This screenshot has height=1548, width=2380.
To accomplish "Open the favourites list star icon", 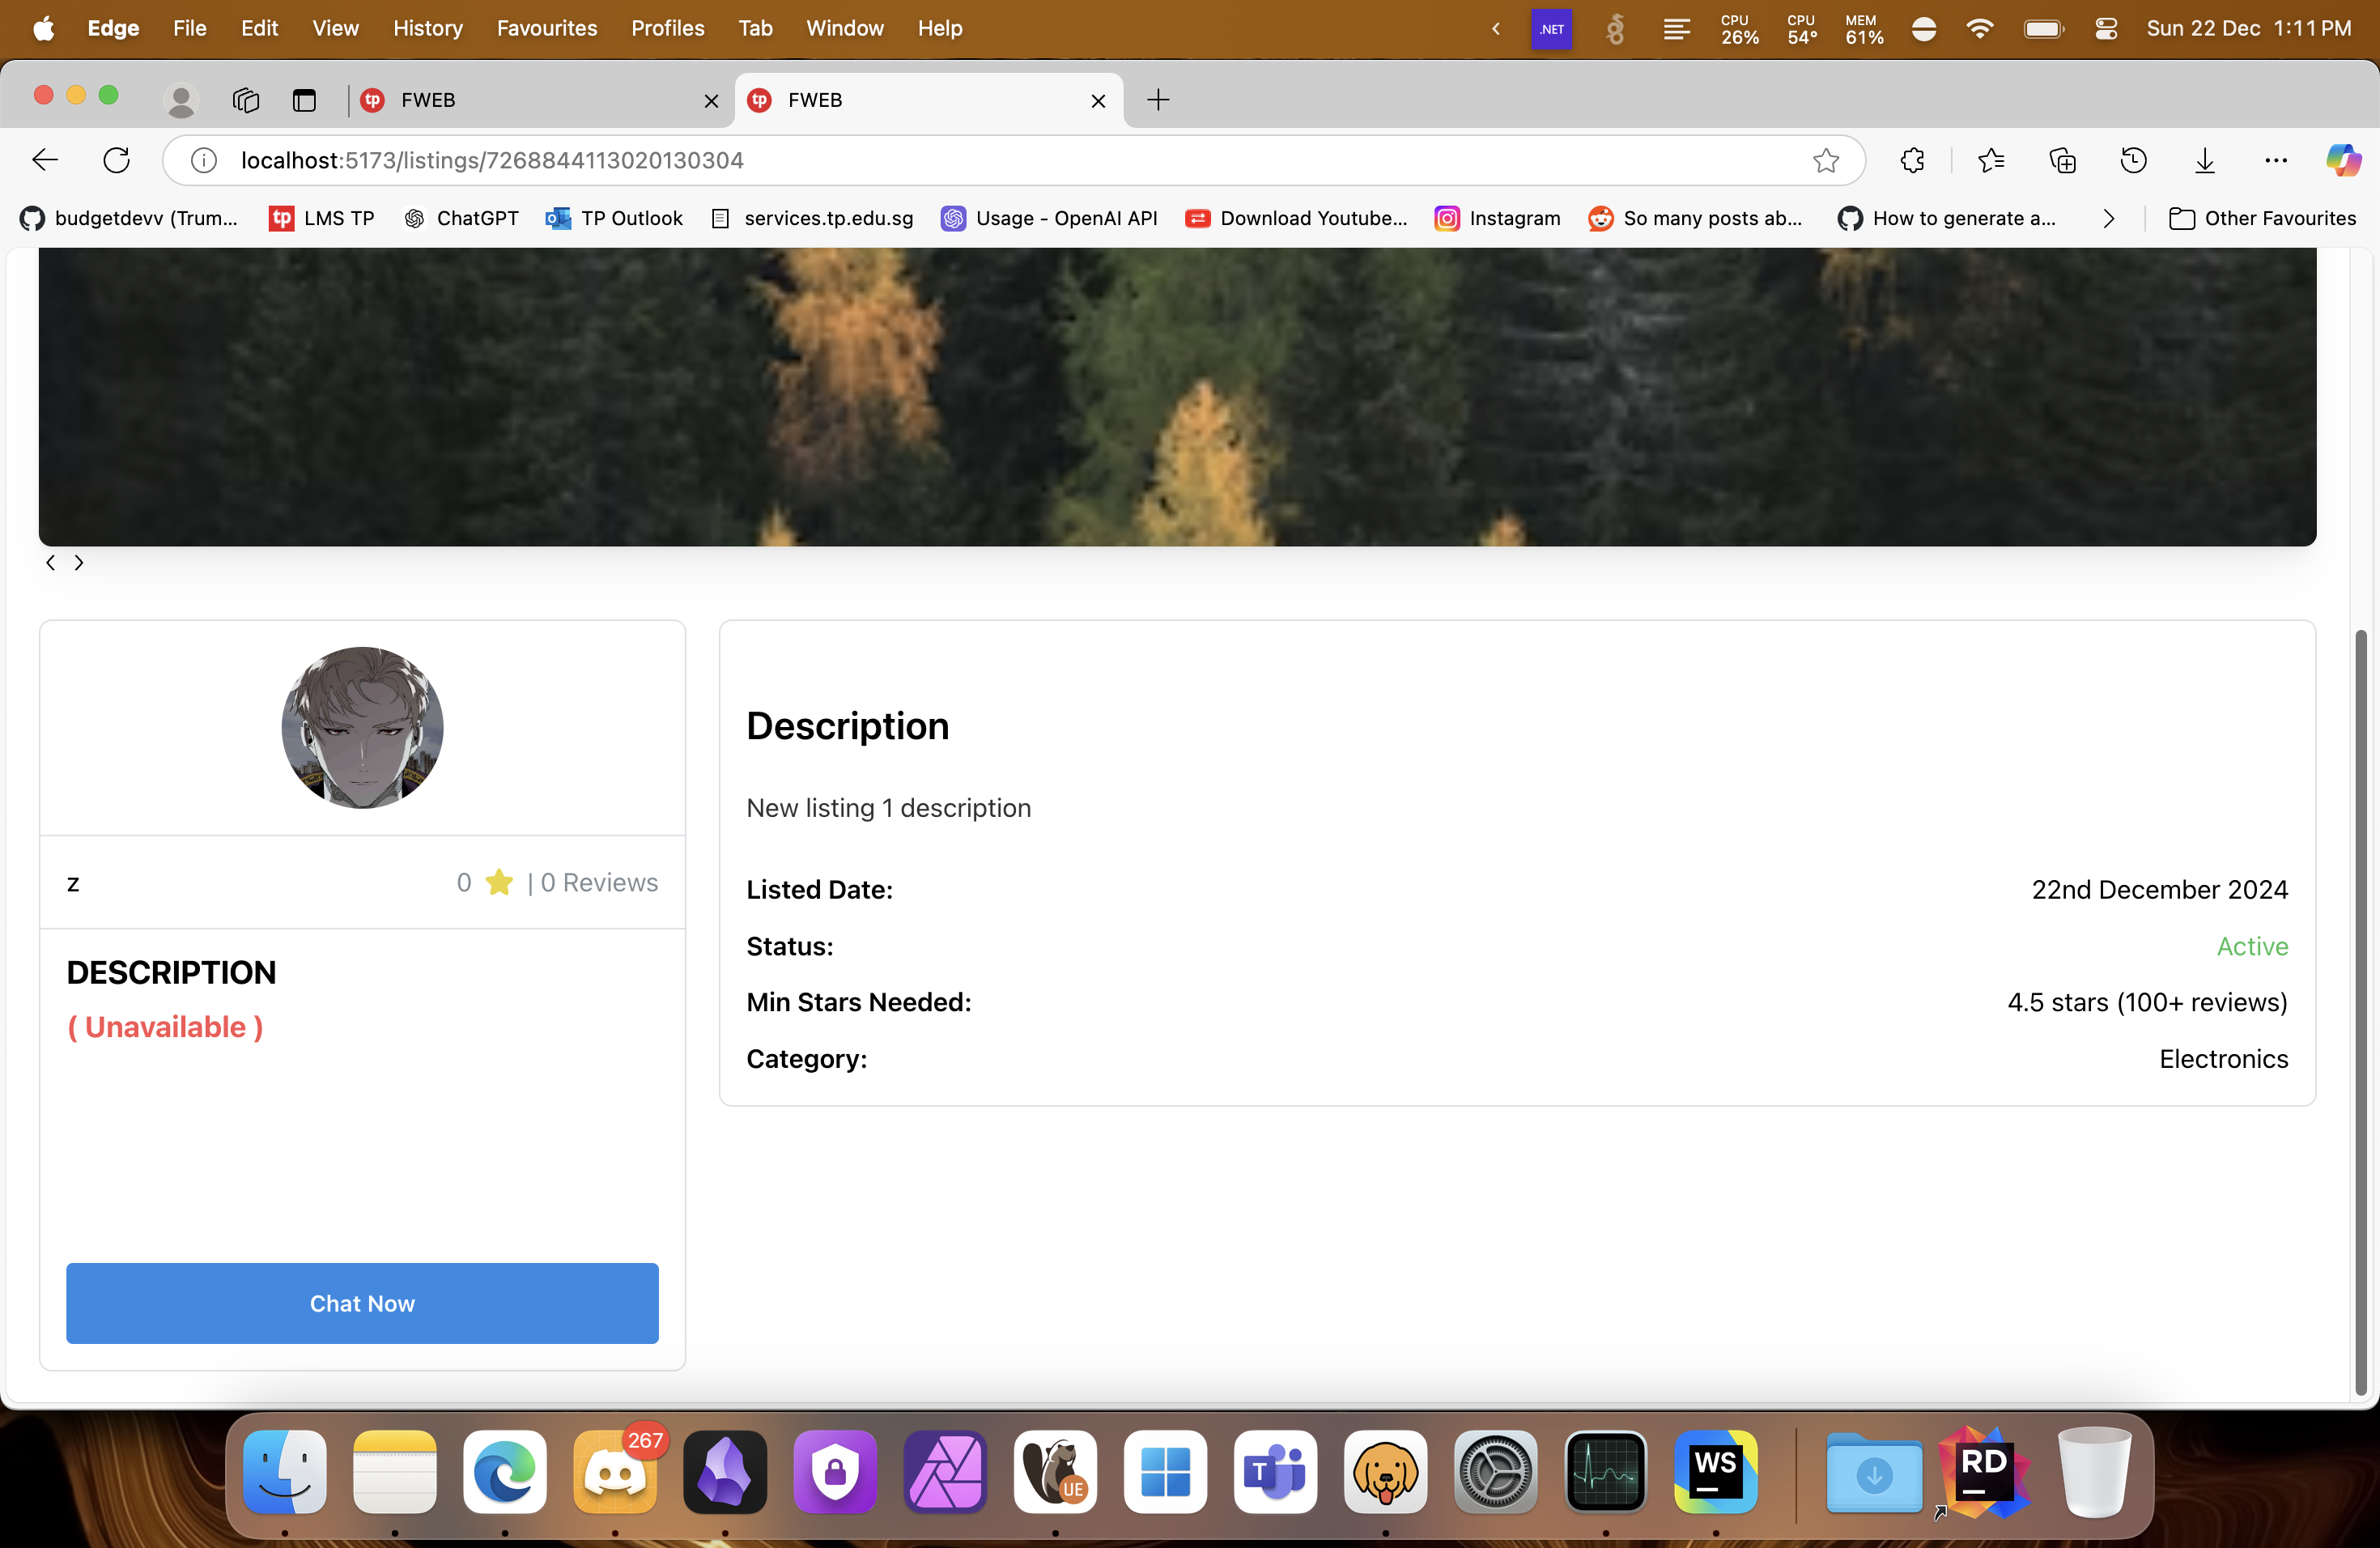I will pos(1990,160).
